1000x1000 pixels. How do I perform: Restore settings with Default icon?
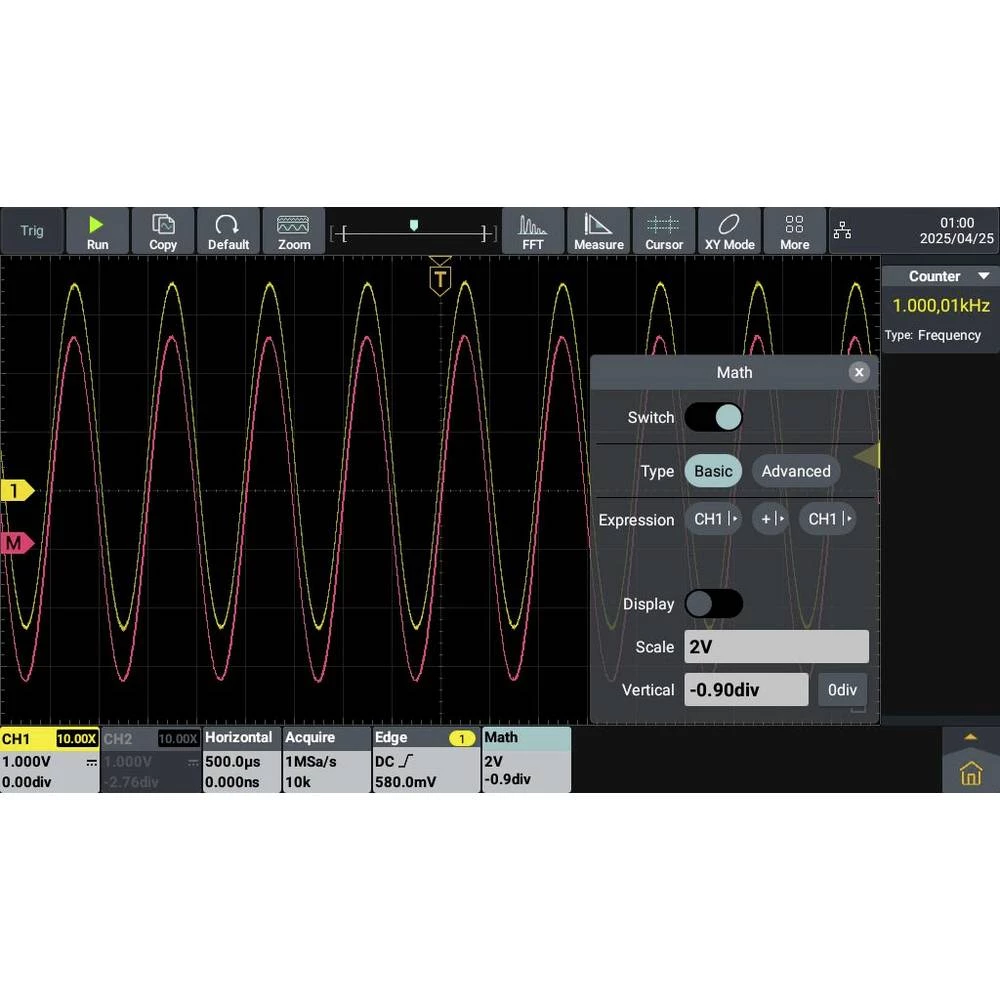[x=228, y=231]
